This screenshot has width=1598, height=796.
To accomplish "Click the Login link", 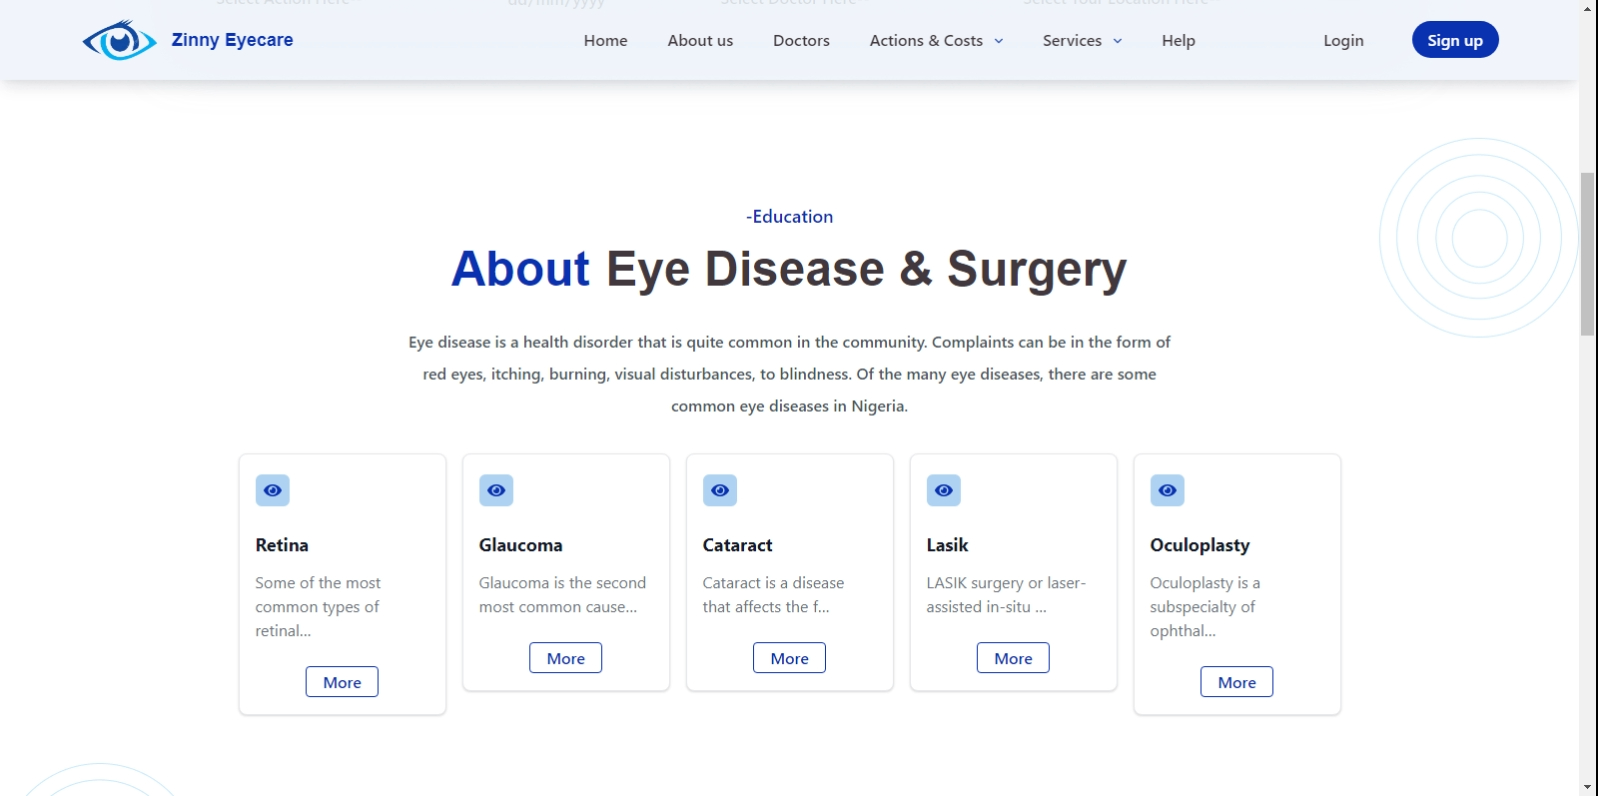I will pyautogui.click(x=1343, y=40).
